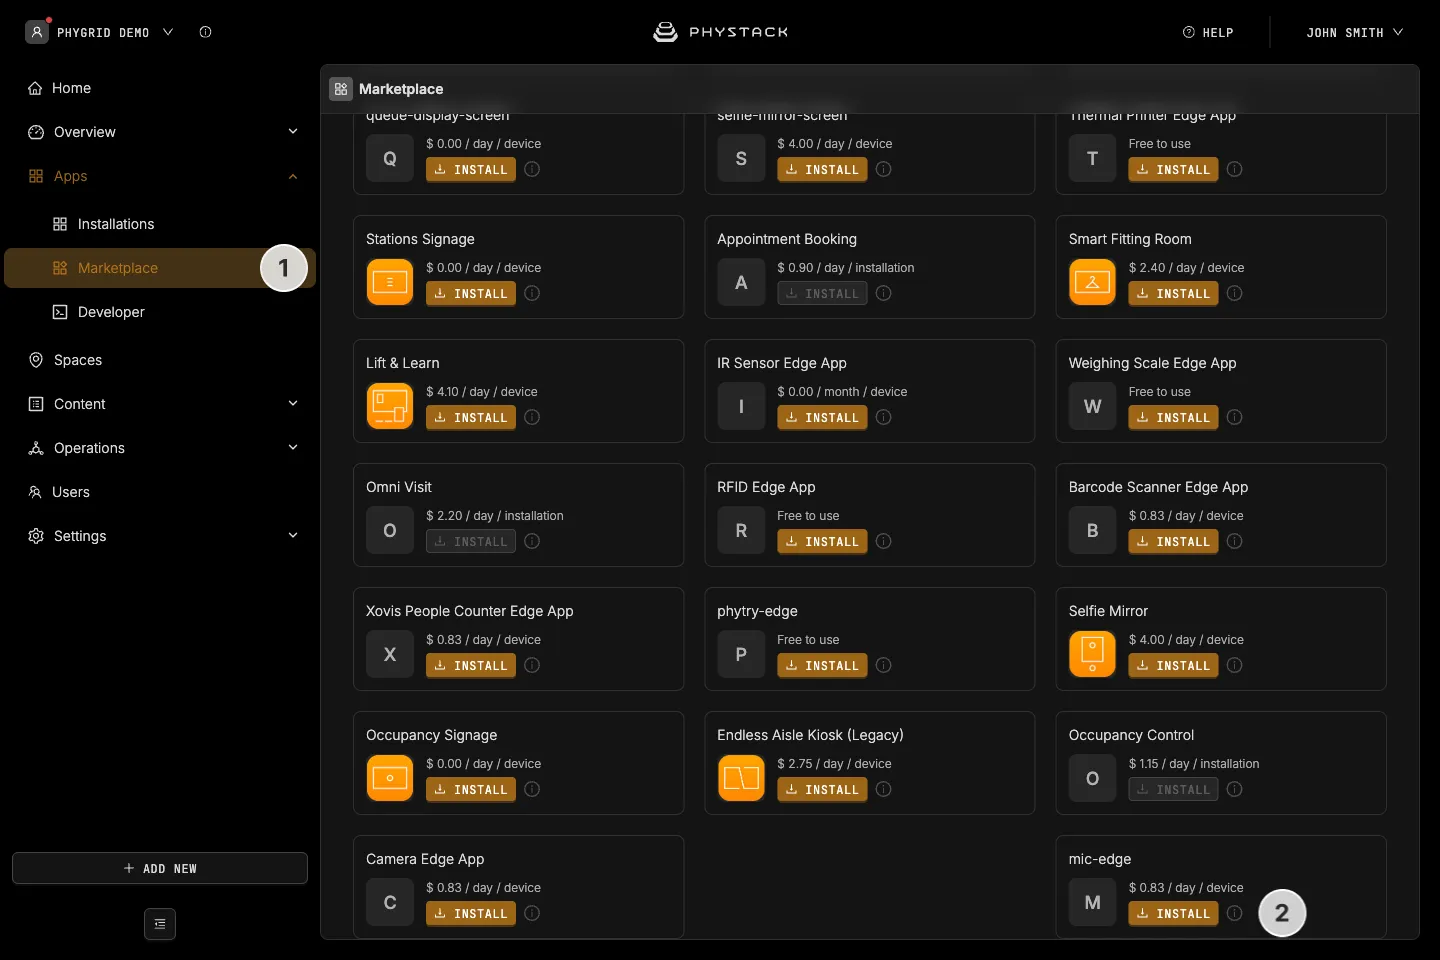The width and height of the screenshot is (1440, 960).
Task: Click the Lift & Learn app icon
Action: point(390,406)
